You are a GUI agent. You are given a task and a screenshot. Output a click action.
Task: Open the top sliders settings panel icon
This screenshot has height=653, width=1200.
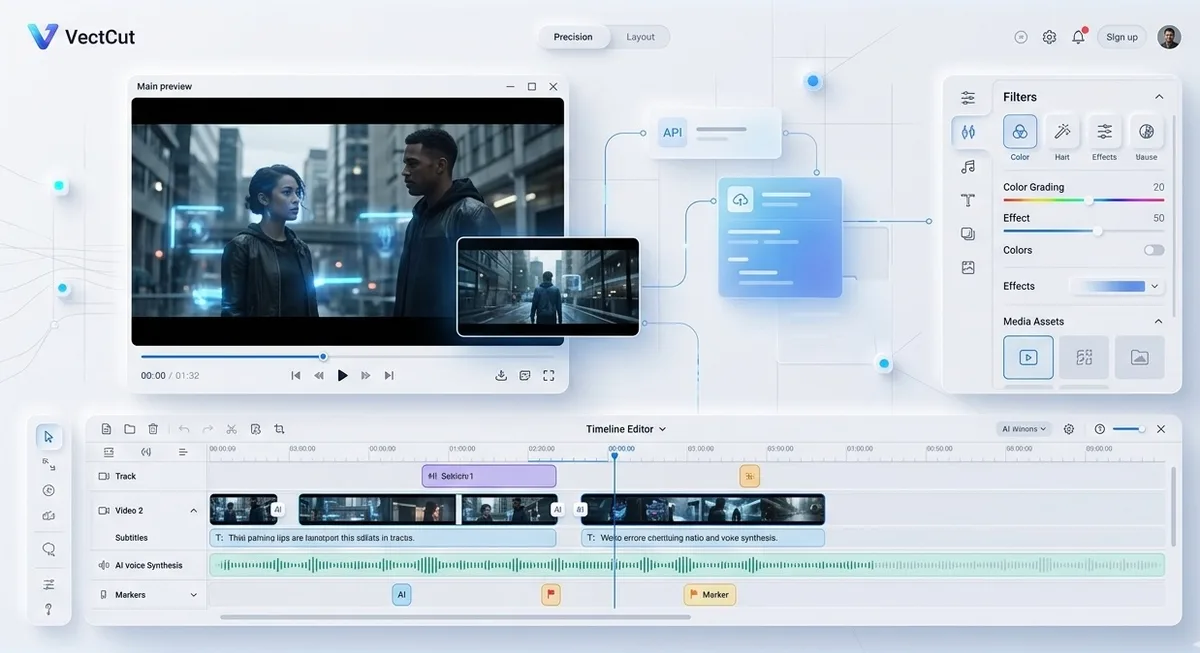click(x=968, y=97)
